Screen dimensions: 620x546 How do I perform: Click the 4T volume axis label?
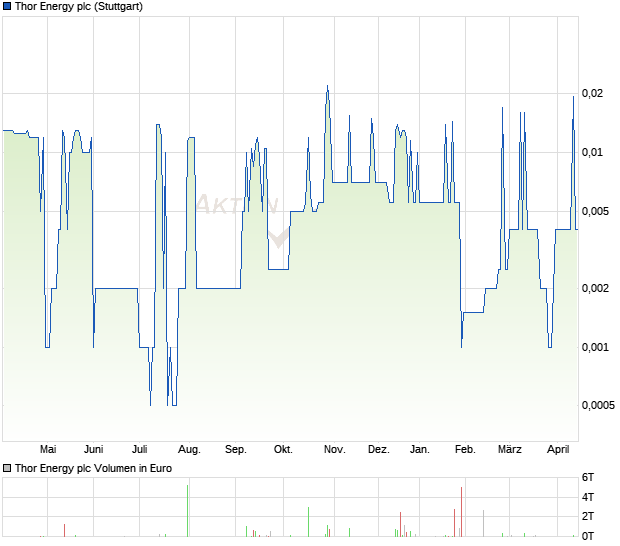pyautogui.click(x=588, y=497)
